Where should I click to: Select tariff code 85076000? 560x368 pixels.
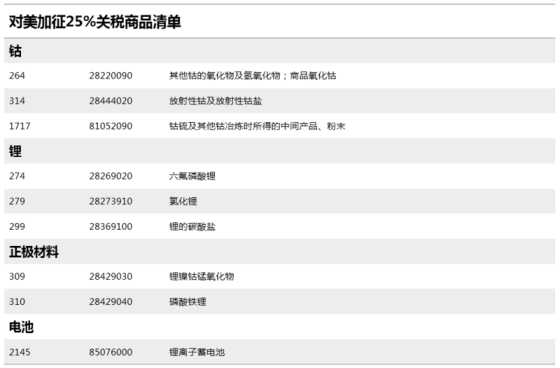pyautogui.click(x=111, y=352)
